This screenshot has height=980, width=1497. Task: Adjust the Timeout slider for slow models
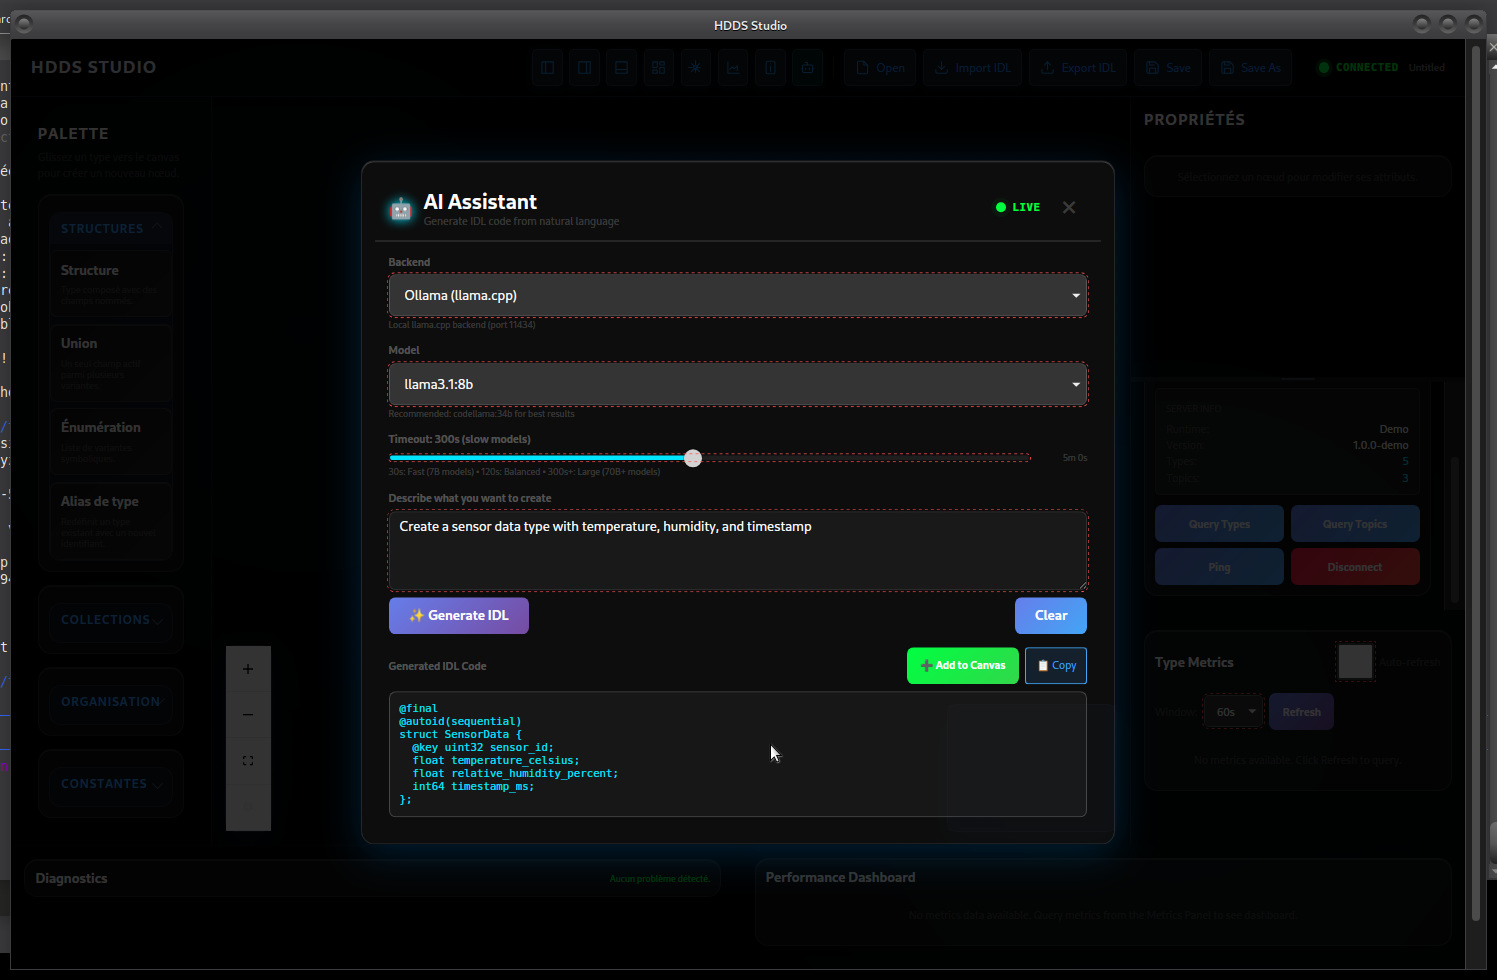pyautogui.click(x=693, y=457)
